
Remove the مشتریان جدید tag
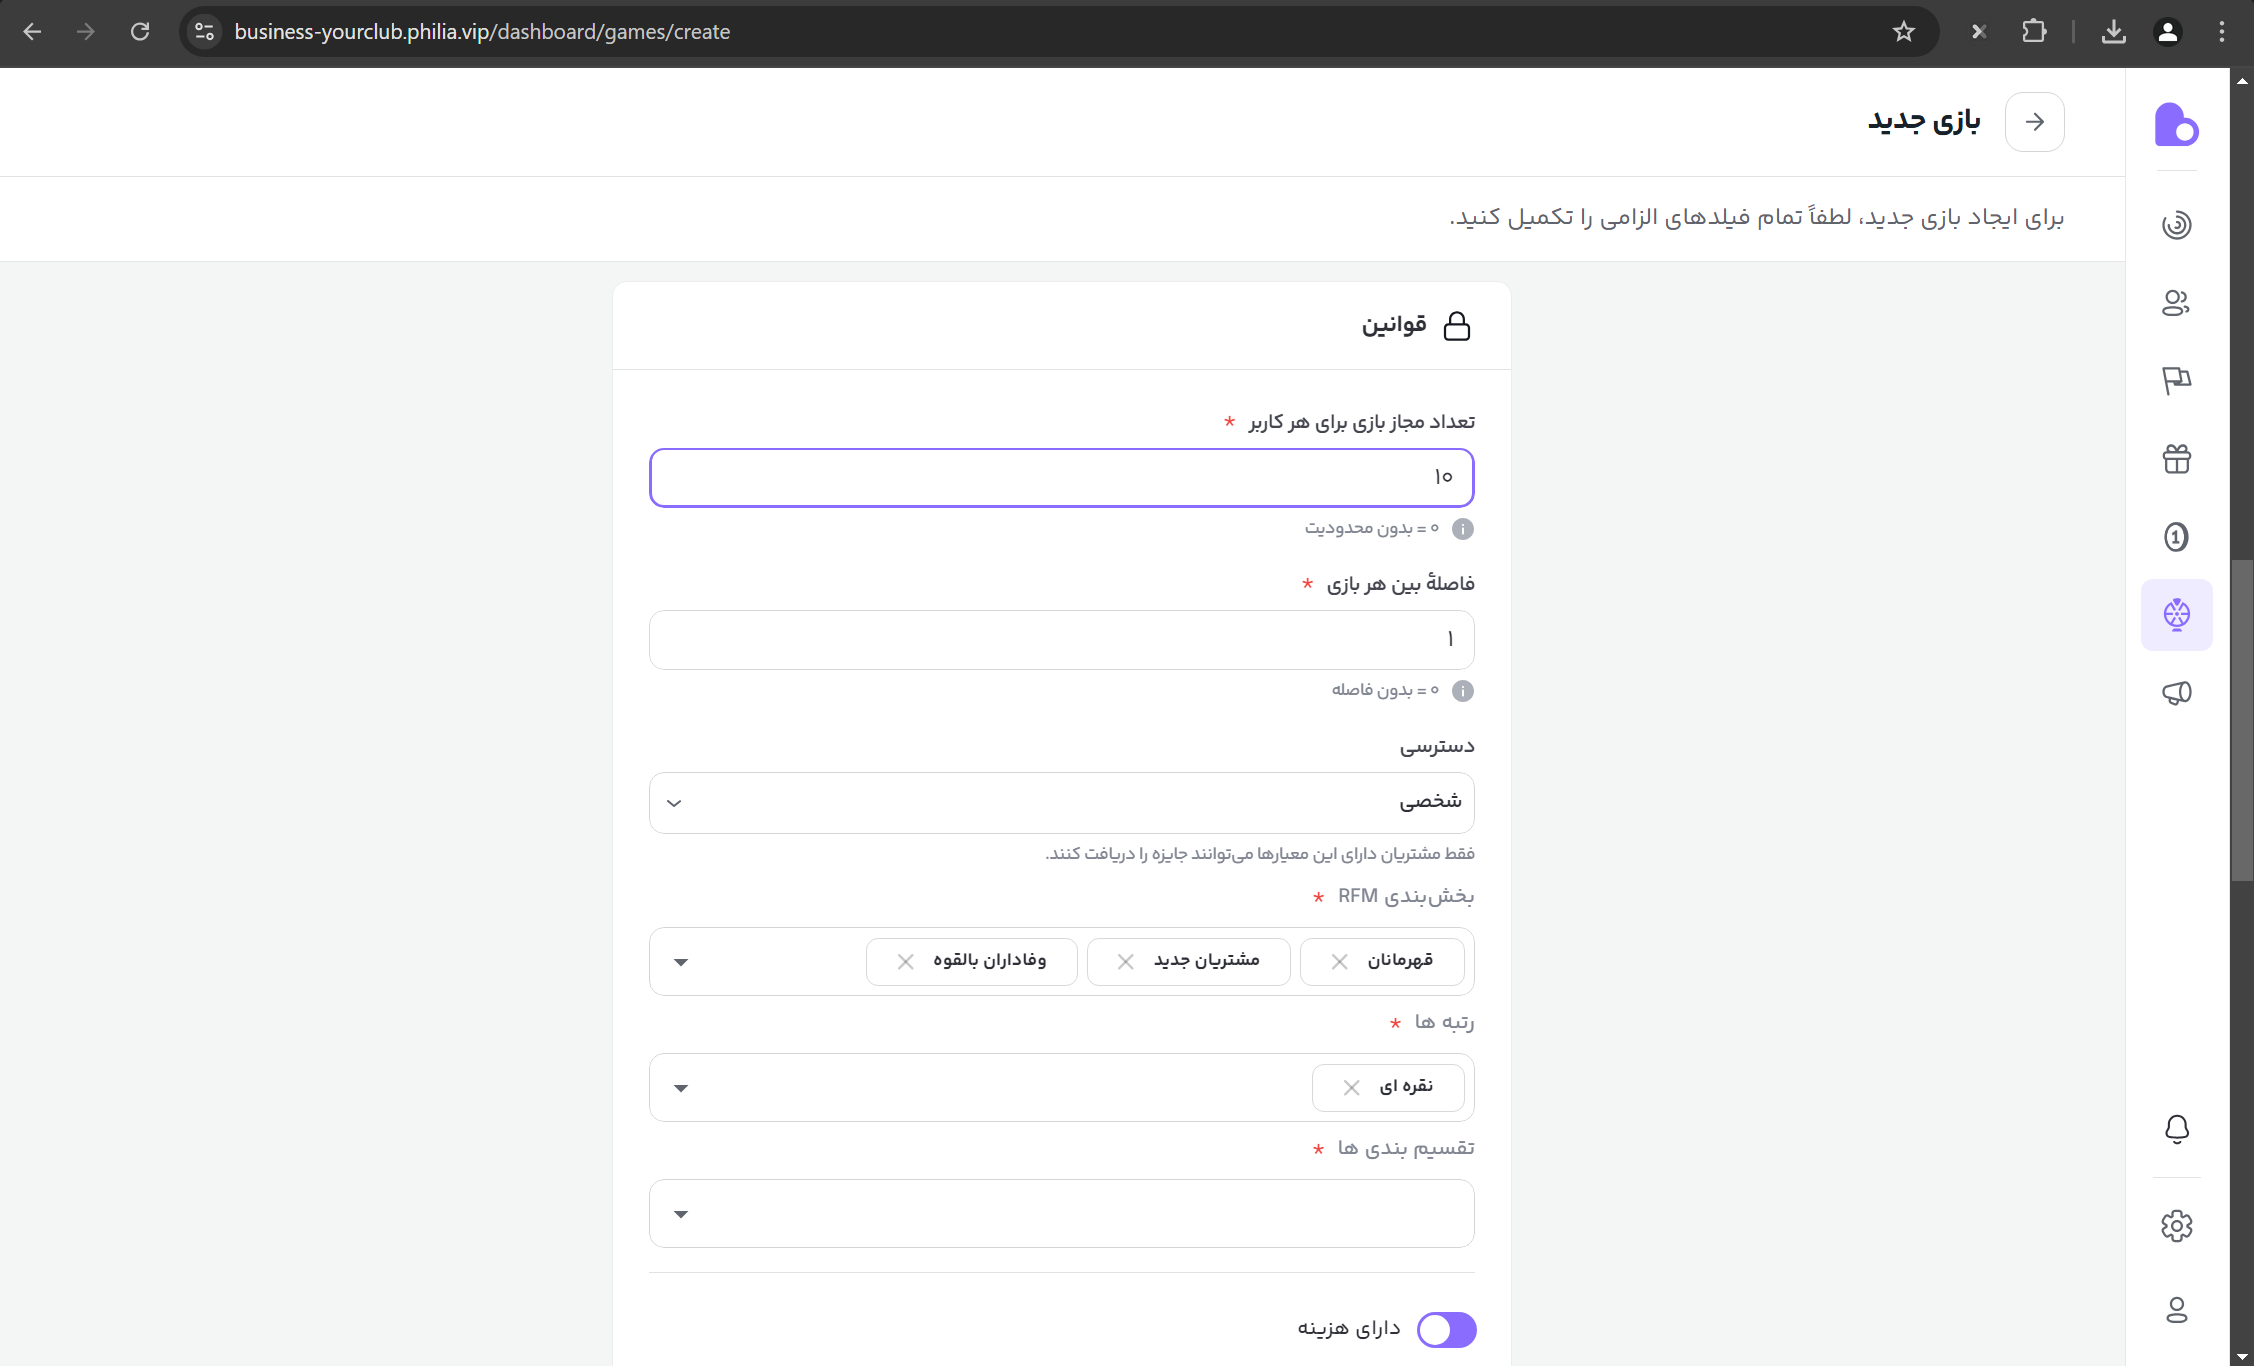tap(1125, 961)
